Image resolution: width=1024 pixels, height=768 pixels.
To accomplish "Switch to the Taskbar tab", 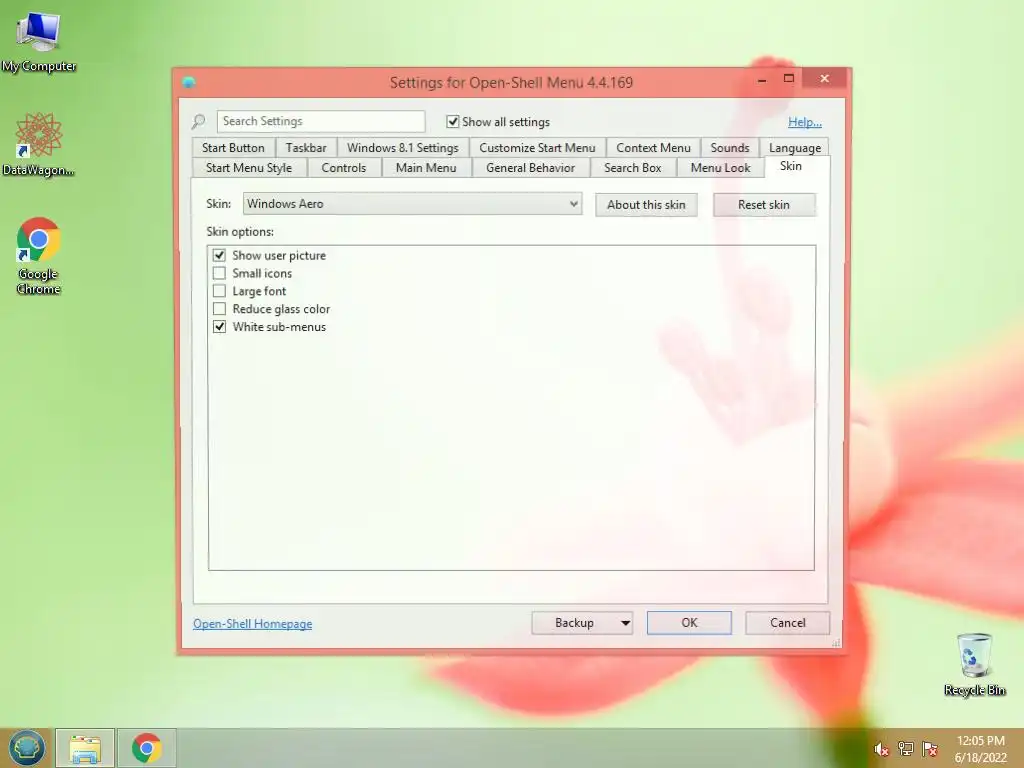I will [306, 148].
